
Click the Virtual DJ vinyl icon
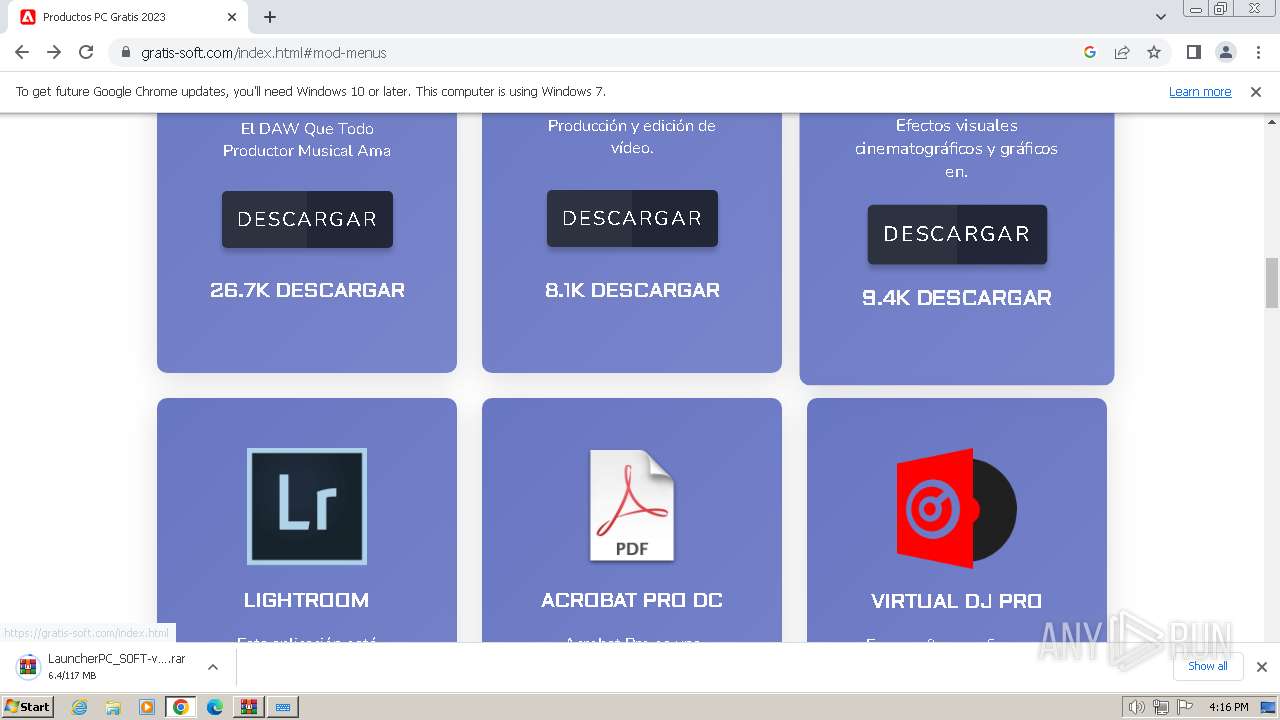coord(957,508)
